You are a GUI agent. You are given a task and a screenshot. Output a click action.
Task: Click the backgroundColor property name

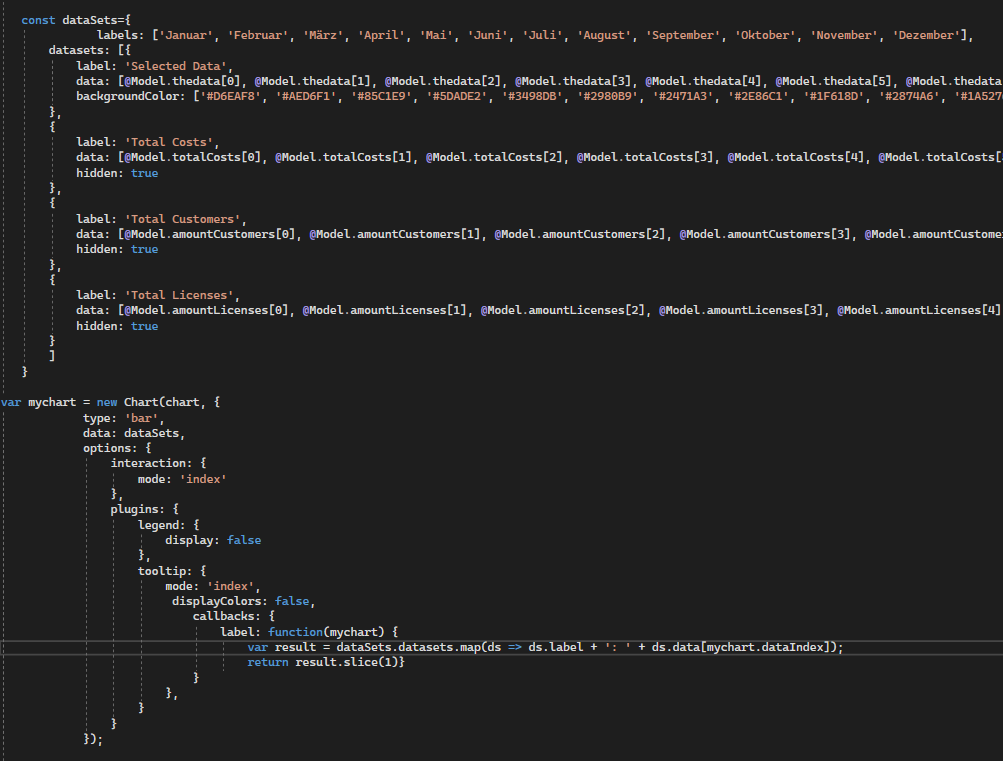(x=130, y=96)
